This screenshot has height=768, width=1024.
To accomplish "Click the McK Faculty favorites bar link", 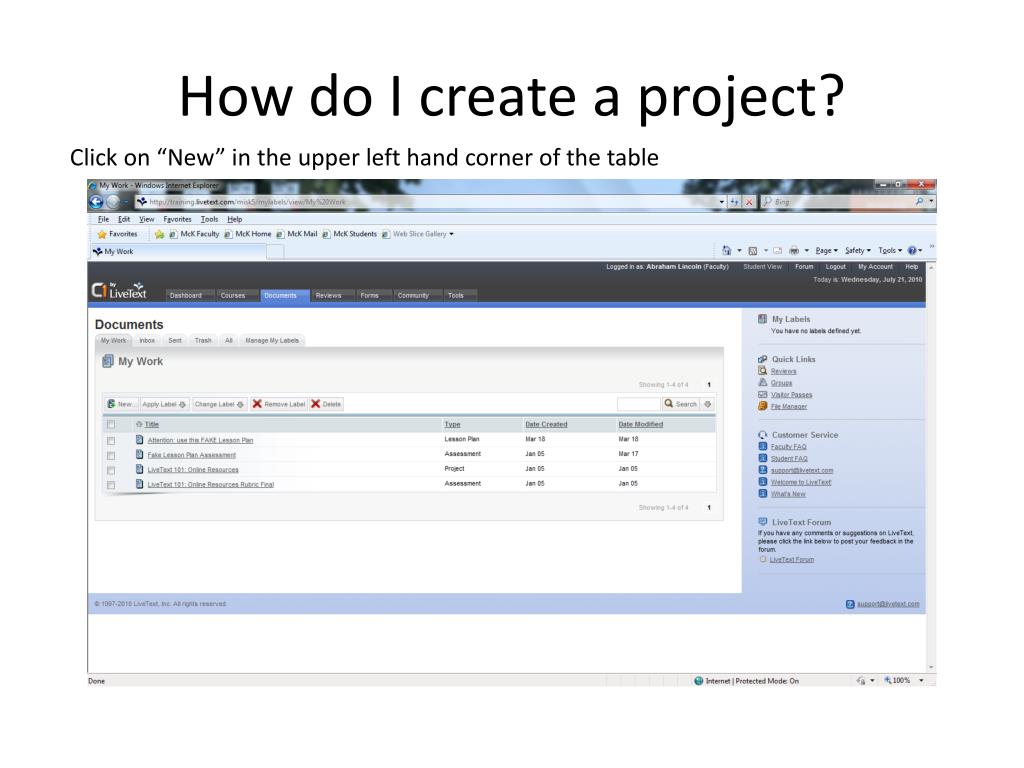I will pos(194,234).
